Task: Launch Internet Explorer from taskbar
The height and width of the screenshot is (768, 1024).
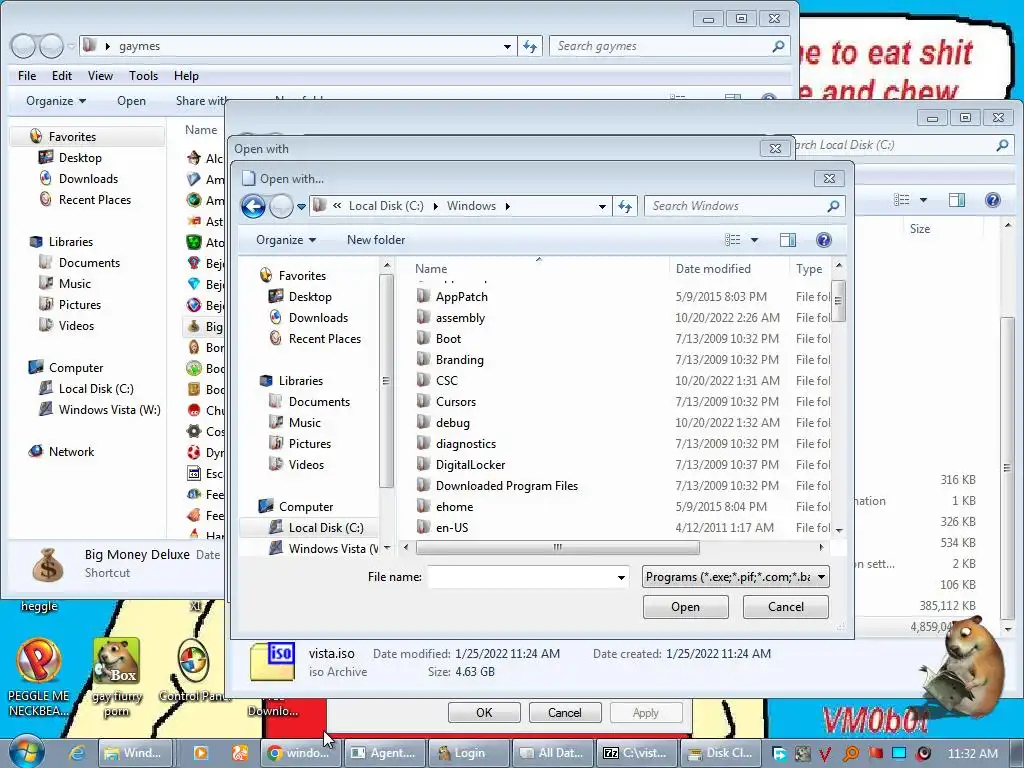Action: point(76,753)
